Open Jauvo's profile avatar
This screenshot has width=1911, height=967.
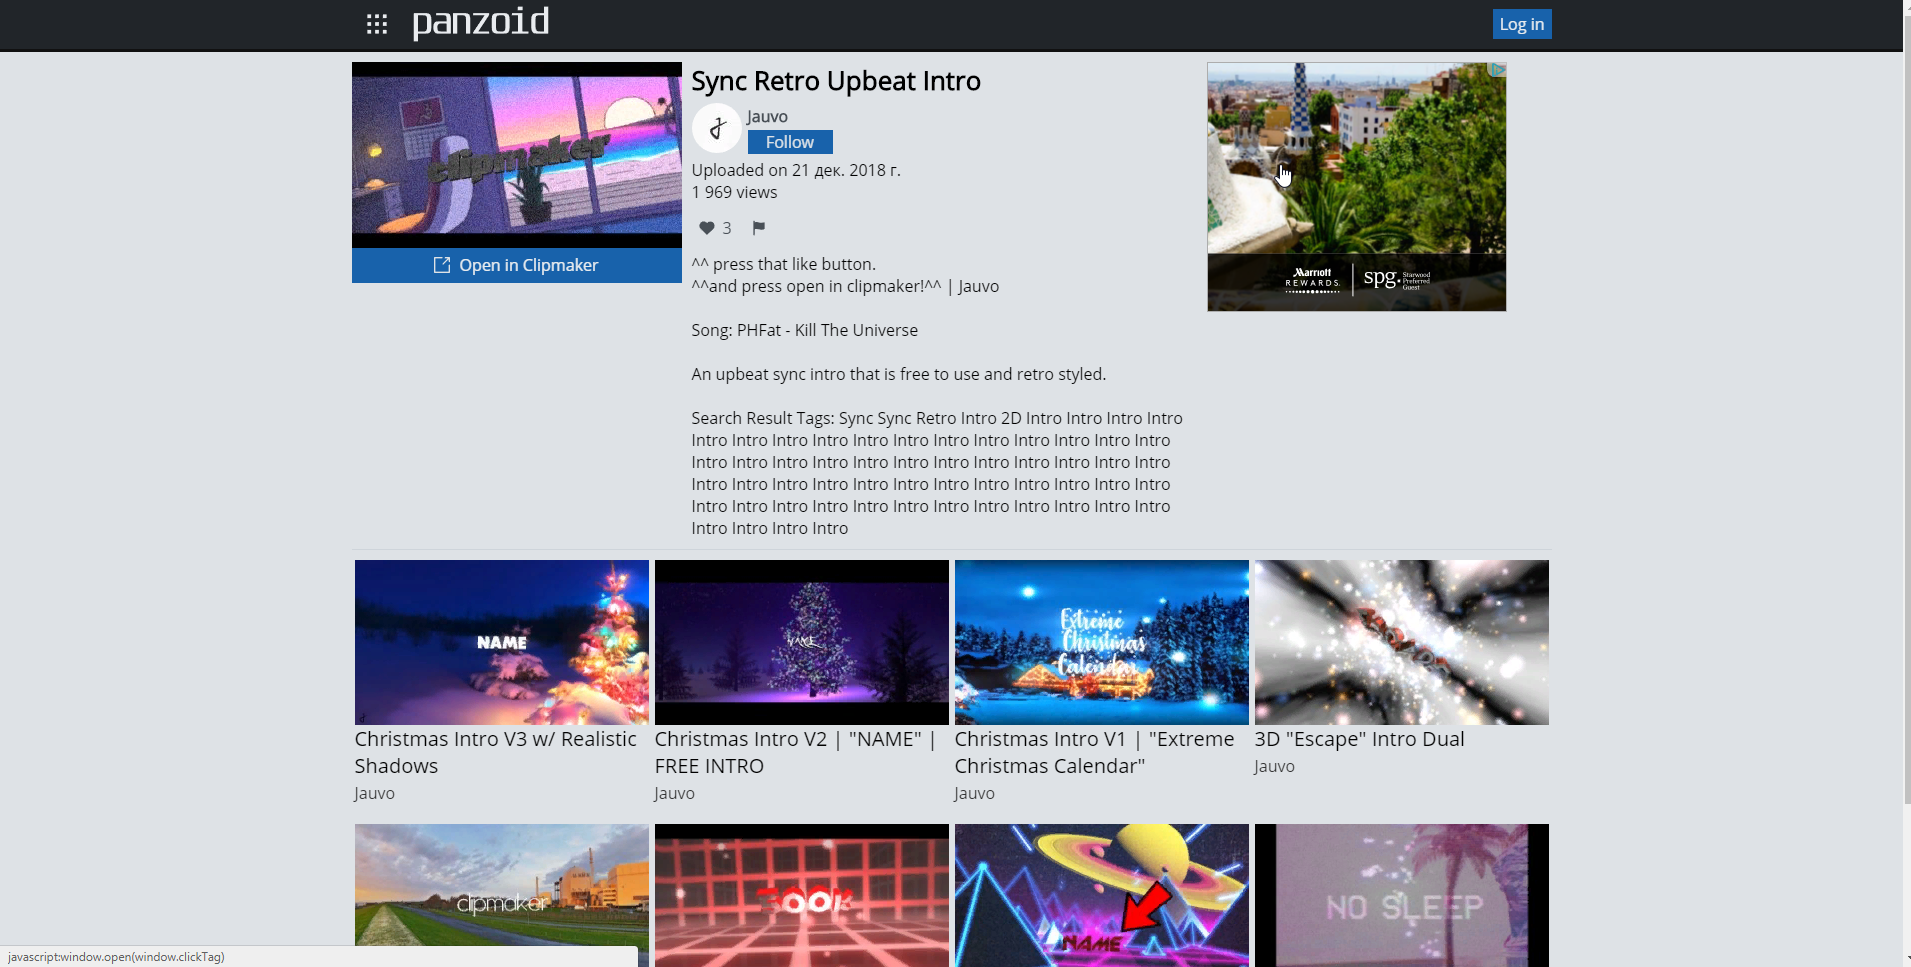(716, 128)
